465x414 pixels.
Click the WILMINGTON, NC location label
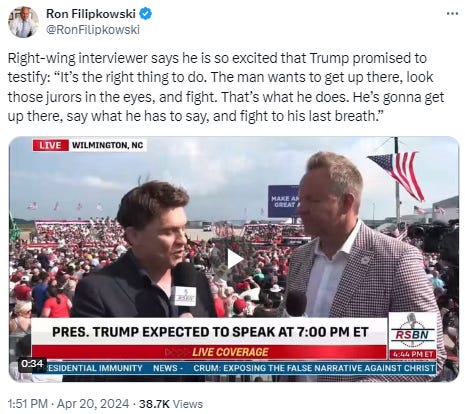tap(107, 145)
